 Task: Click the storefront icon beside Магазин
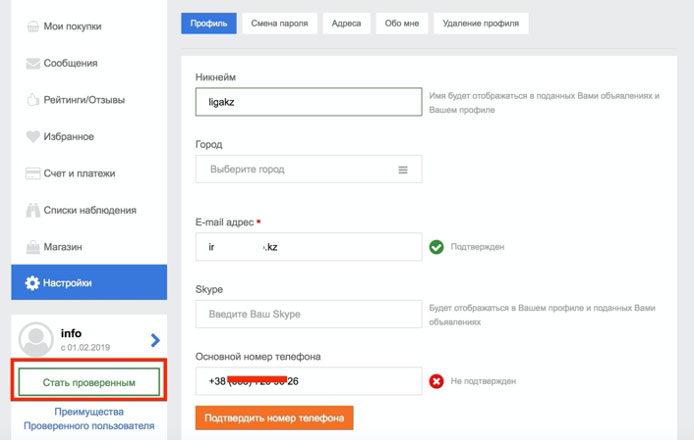click(32, 246)
